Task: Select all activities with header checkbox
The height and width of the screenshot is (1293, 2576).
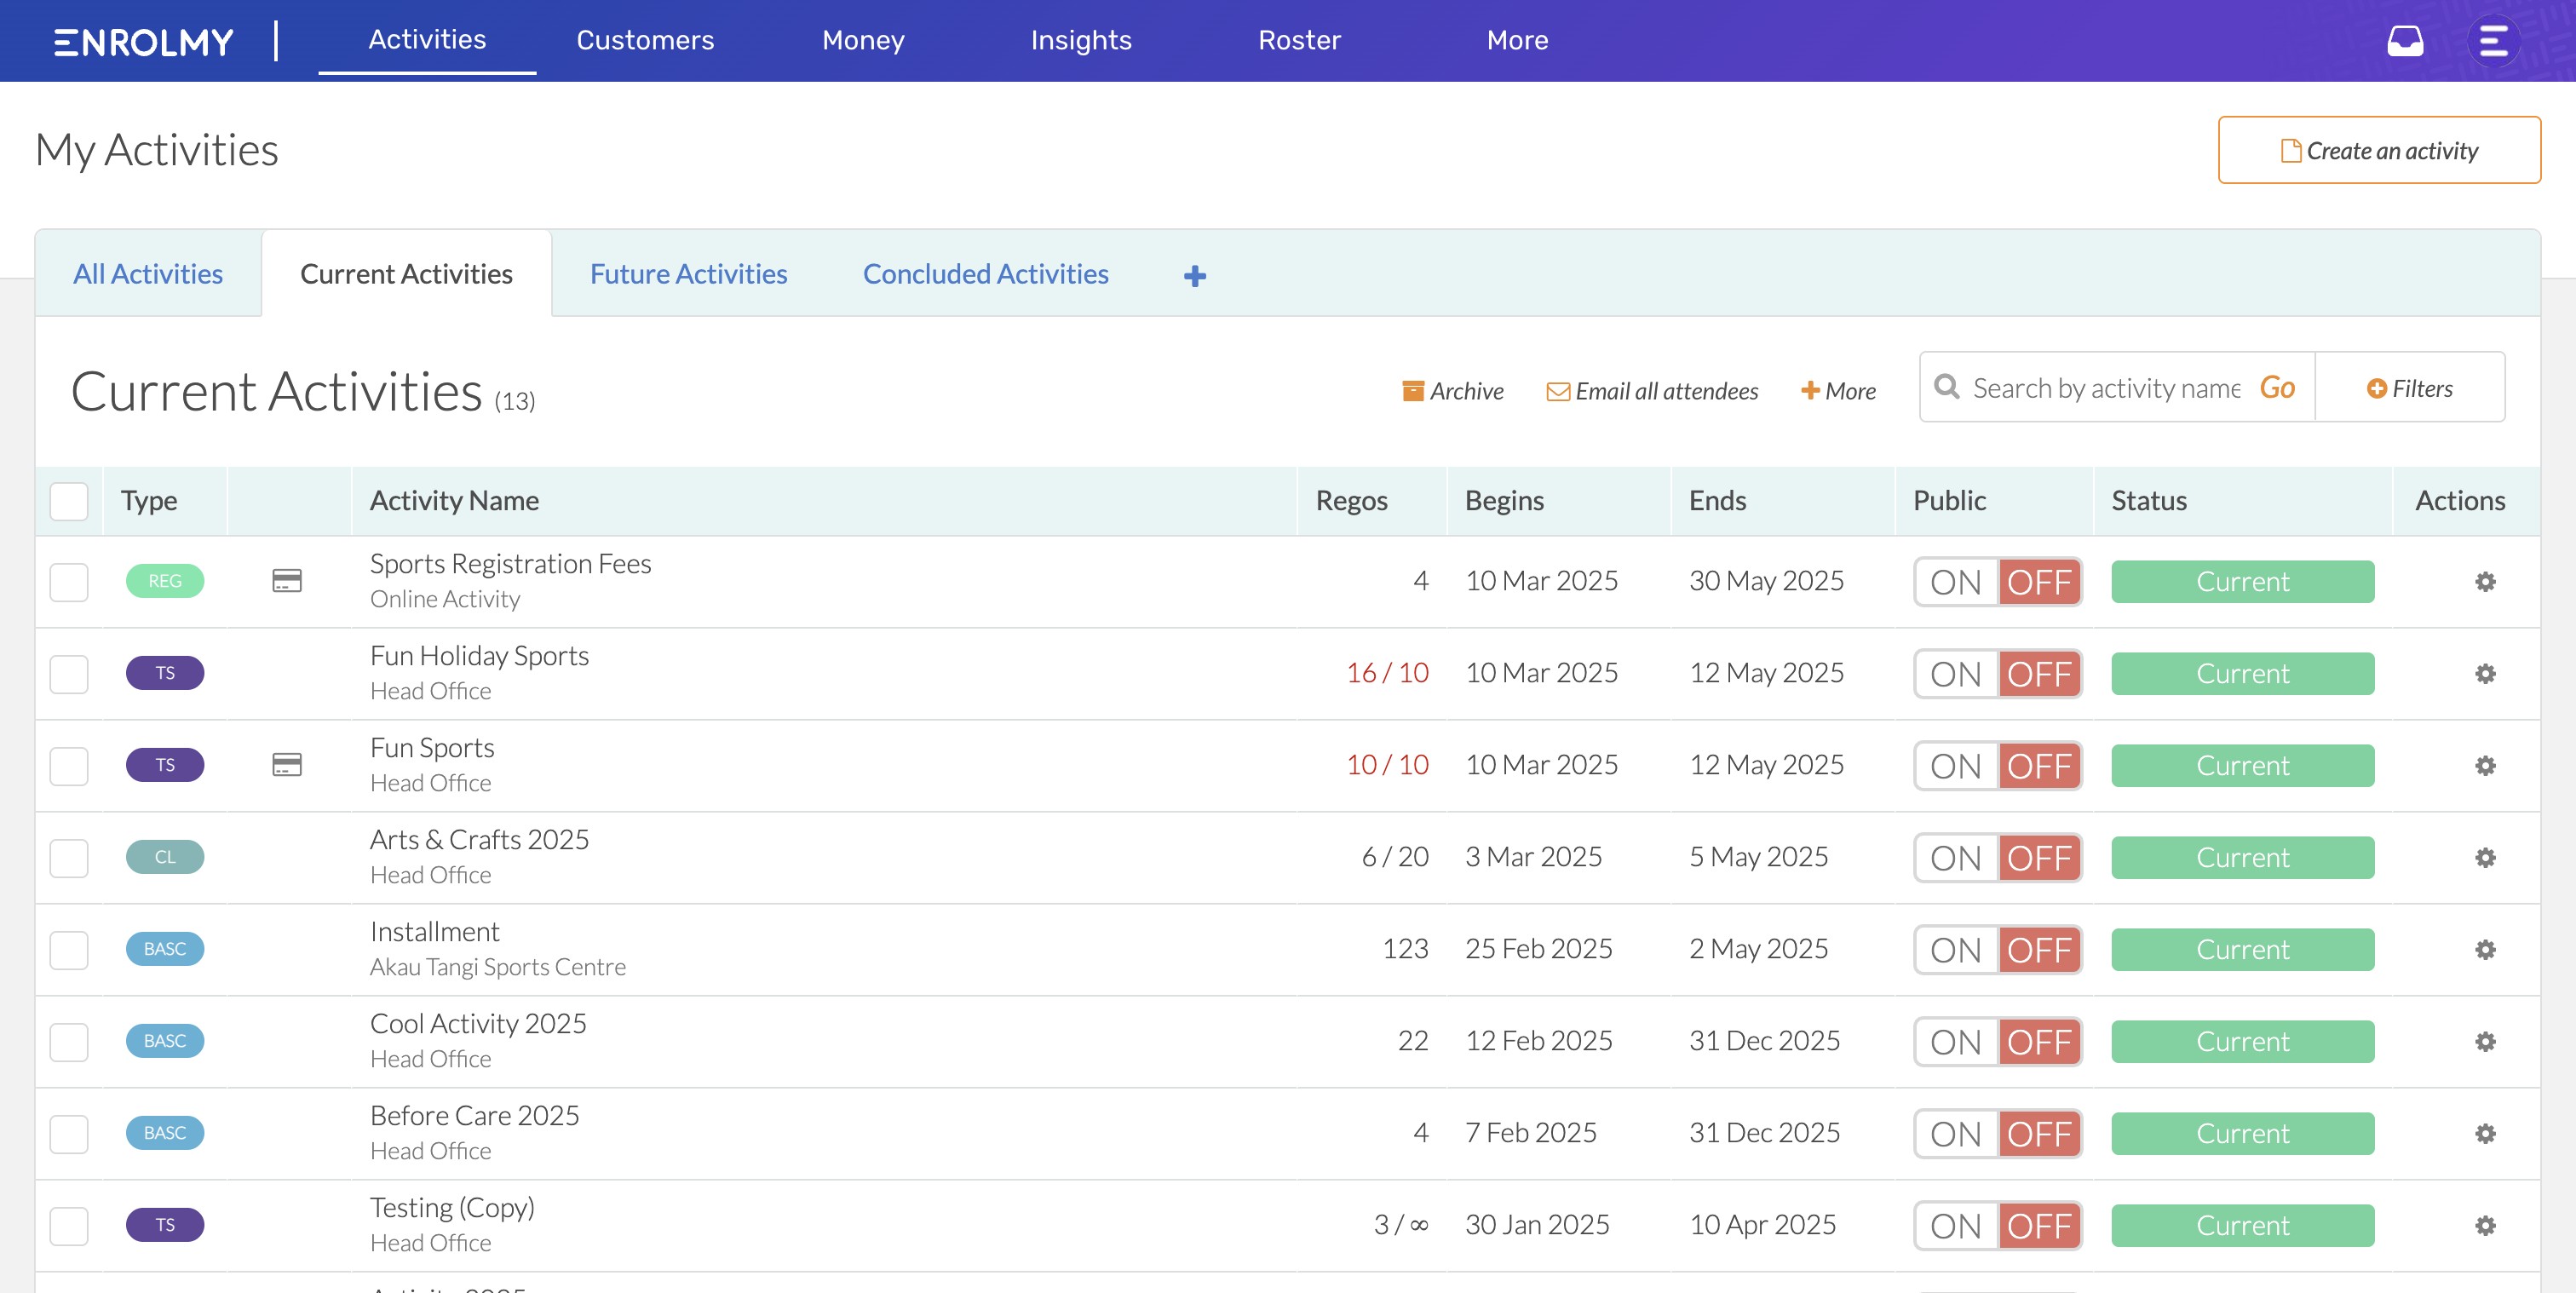Action: pos(69,501)
